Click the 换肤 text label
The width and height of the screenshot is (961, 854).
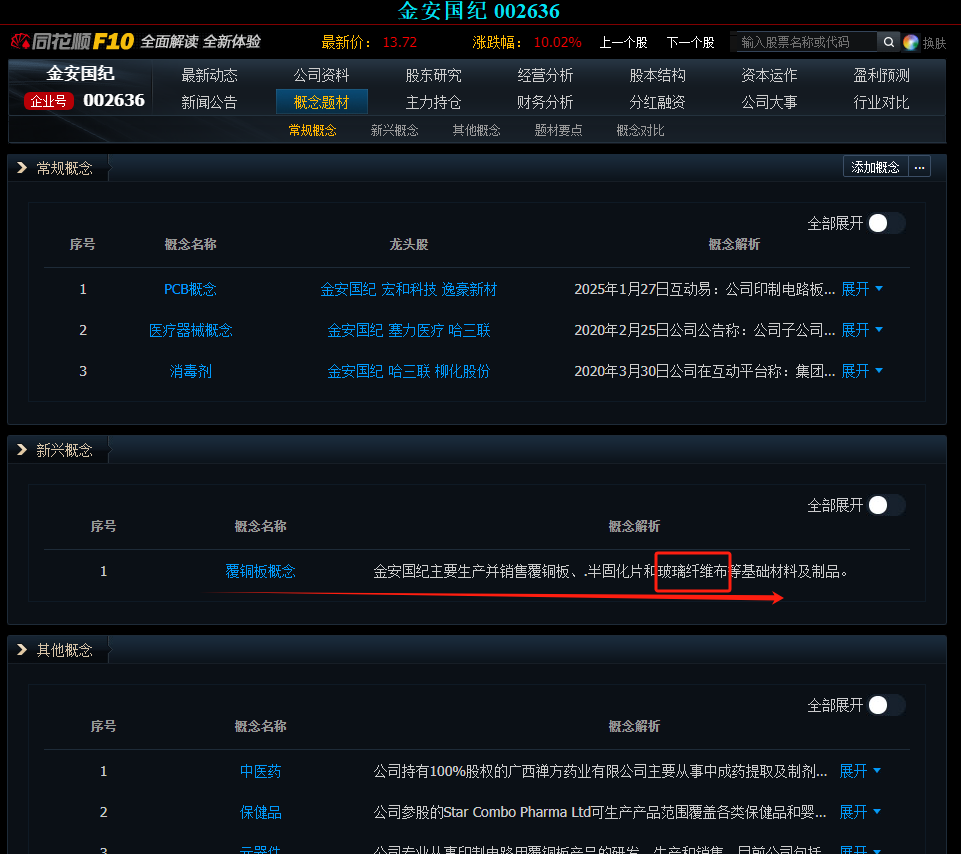point(935,43)
